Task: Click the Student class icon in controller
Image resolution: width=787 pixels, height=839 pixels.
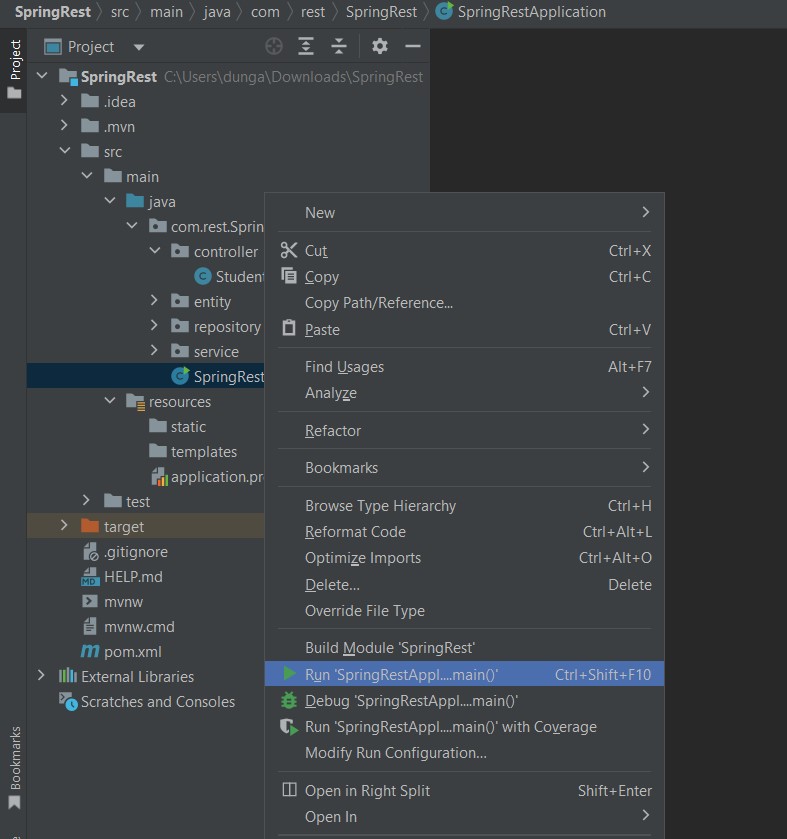Action: (x=202, y=276)
